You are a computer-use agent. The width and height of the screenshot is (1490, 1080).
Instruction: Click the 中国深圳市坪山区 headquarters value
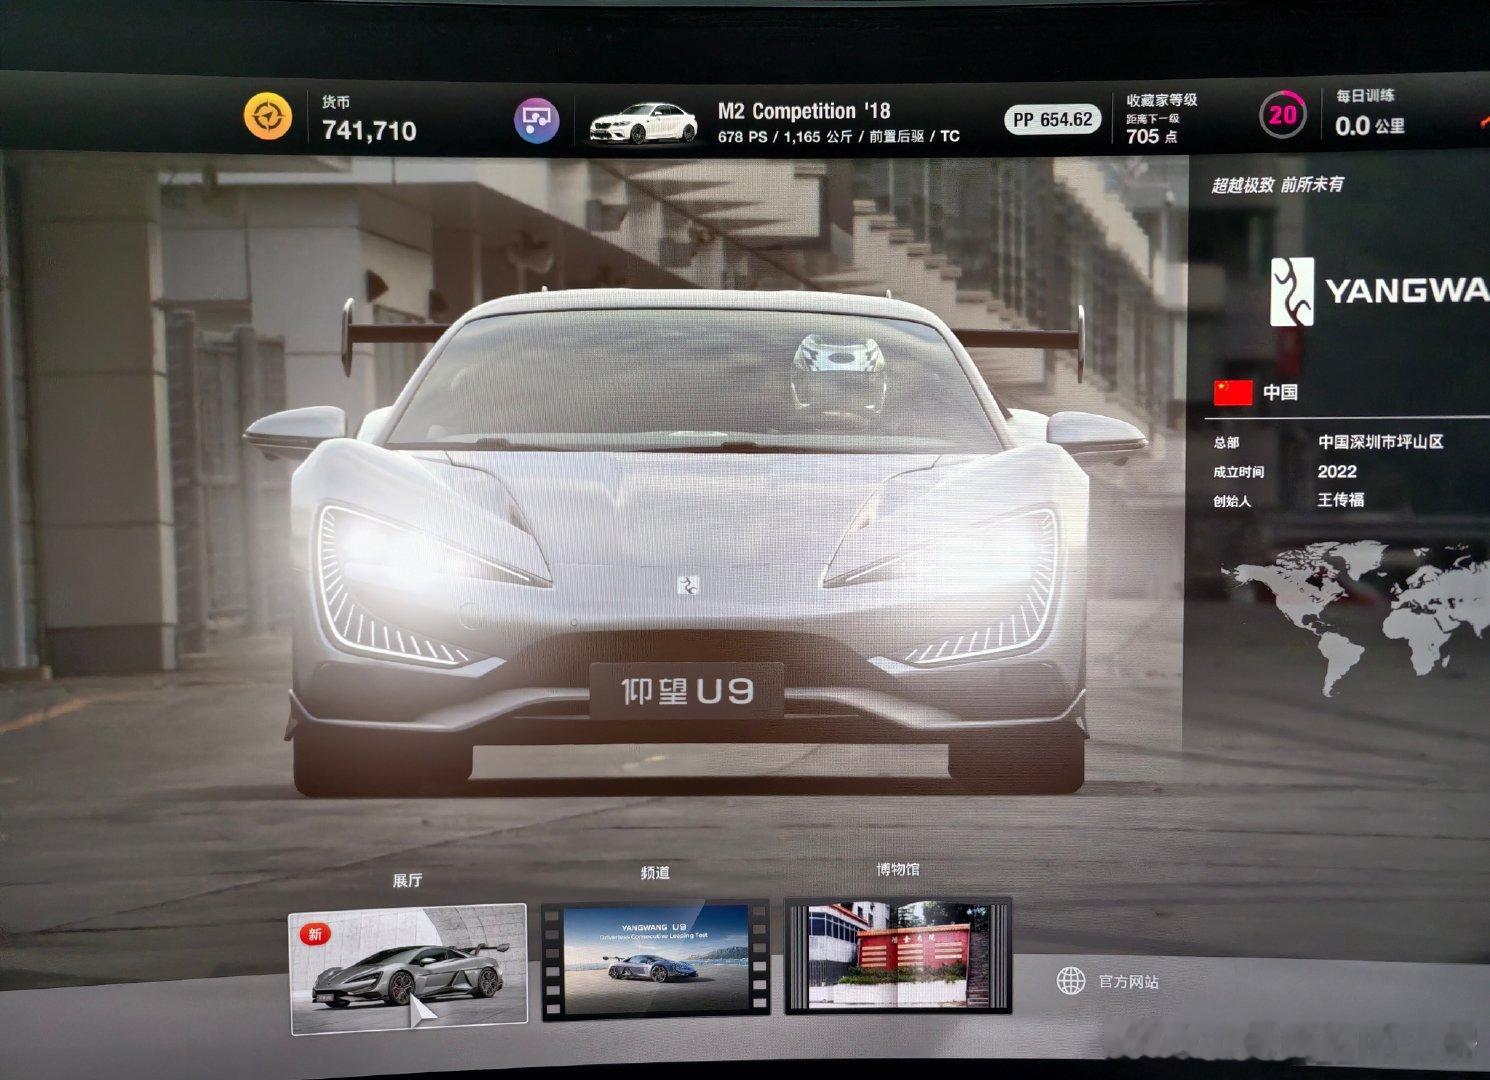click(1380, 442)
